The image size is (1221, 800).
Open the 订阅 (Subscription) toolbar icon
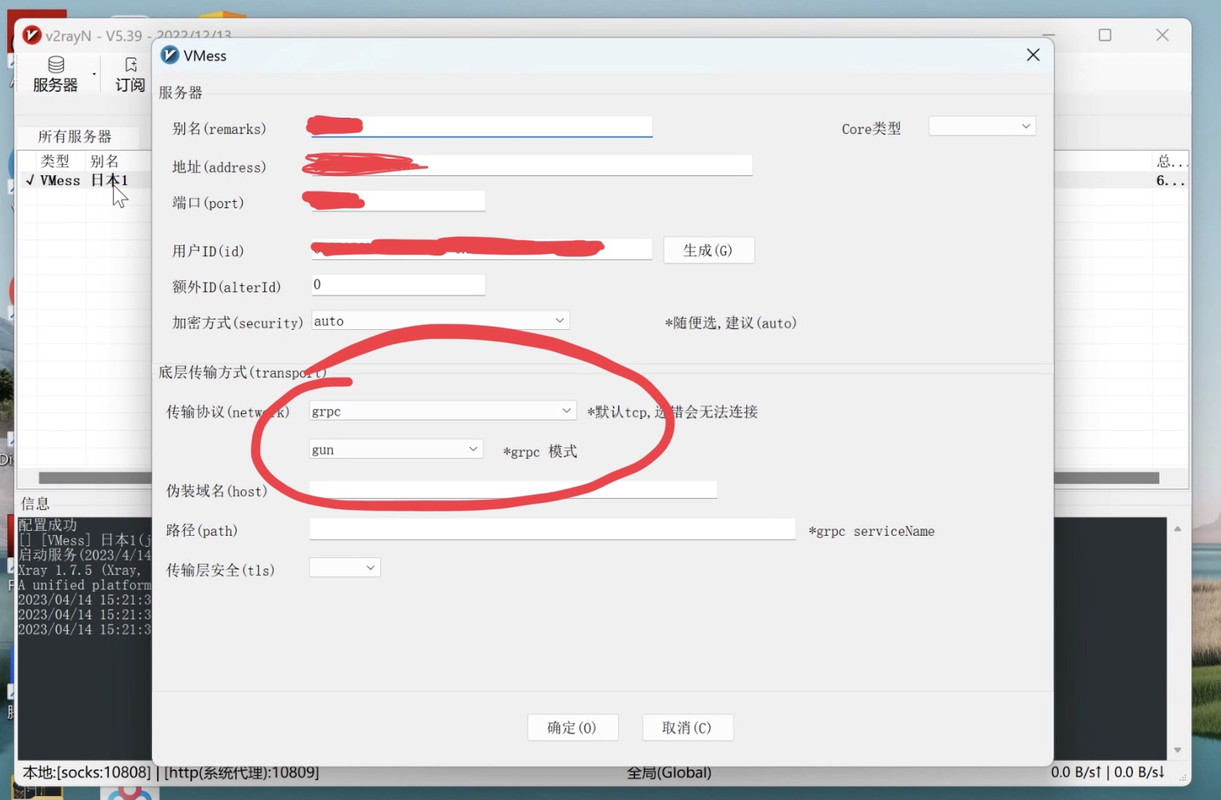click(x=130, y=75)
